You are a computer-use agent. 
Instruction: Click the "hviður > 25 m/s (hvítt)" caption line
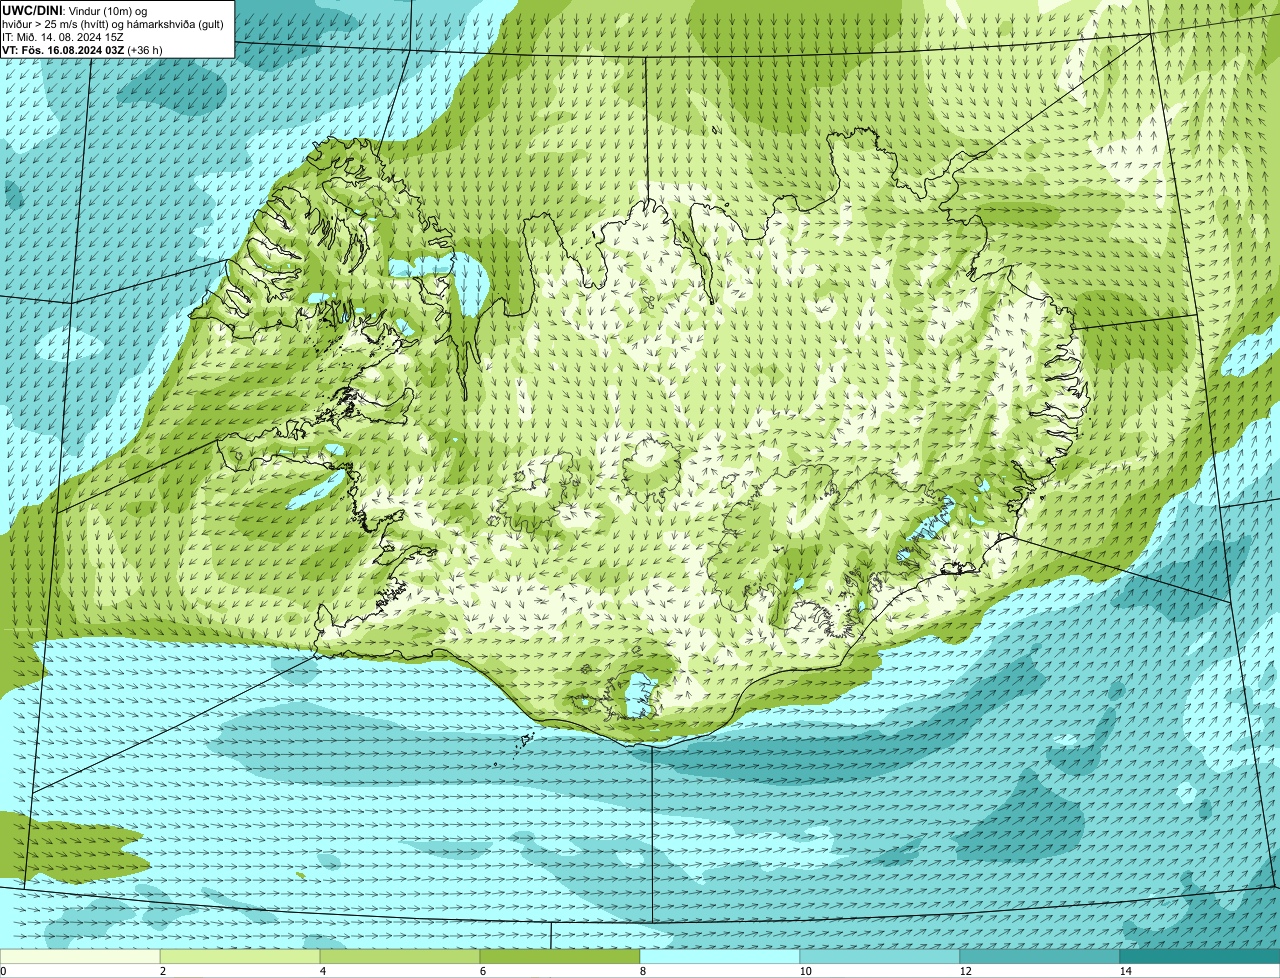(113, 23)
